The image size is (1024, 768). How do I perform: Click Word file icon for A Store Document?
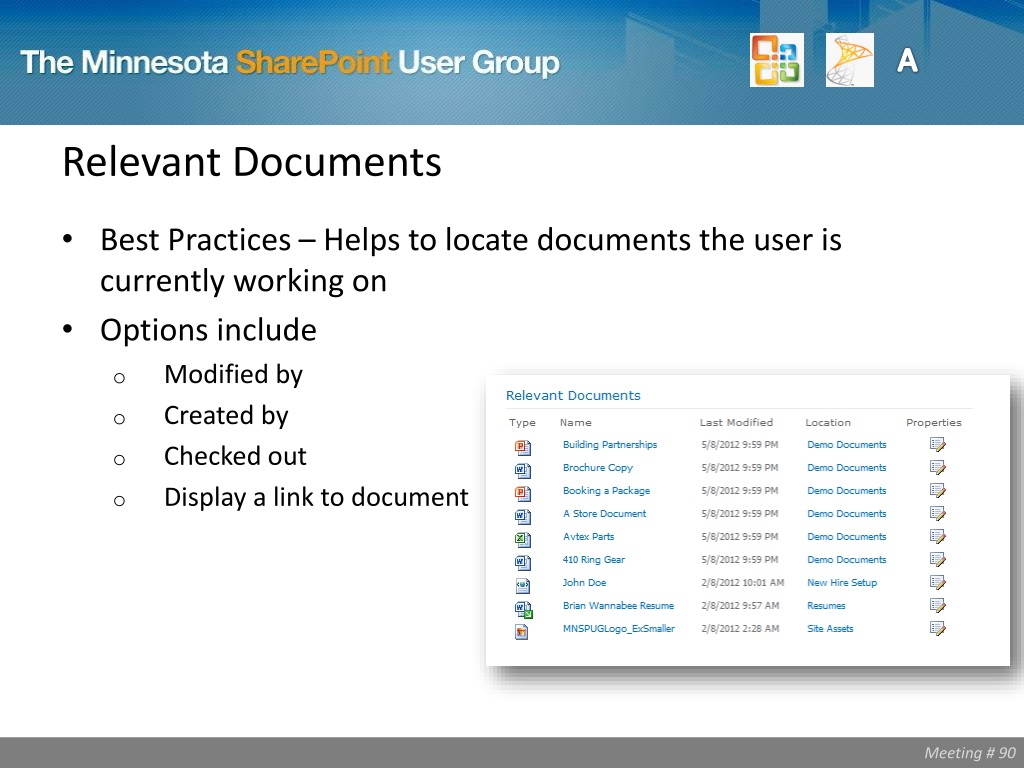coord(522,516)
